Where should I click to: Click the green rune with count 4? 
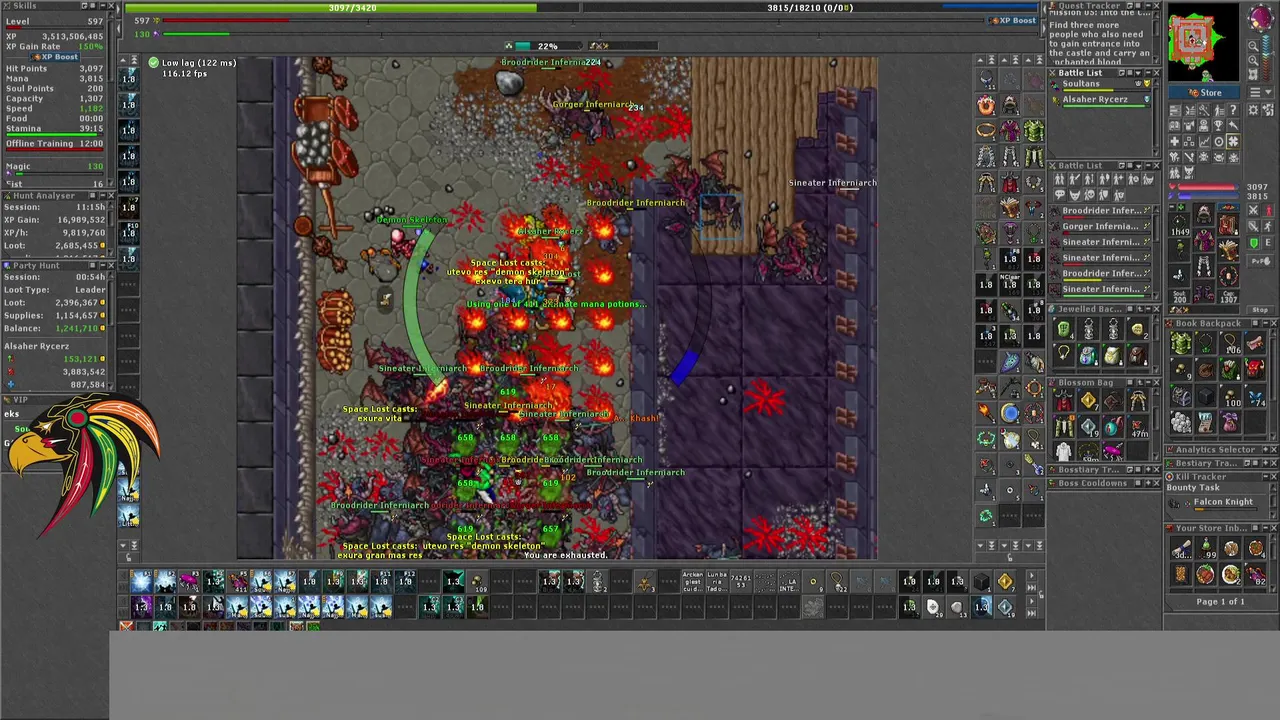click(x=1064, y=329)
